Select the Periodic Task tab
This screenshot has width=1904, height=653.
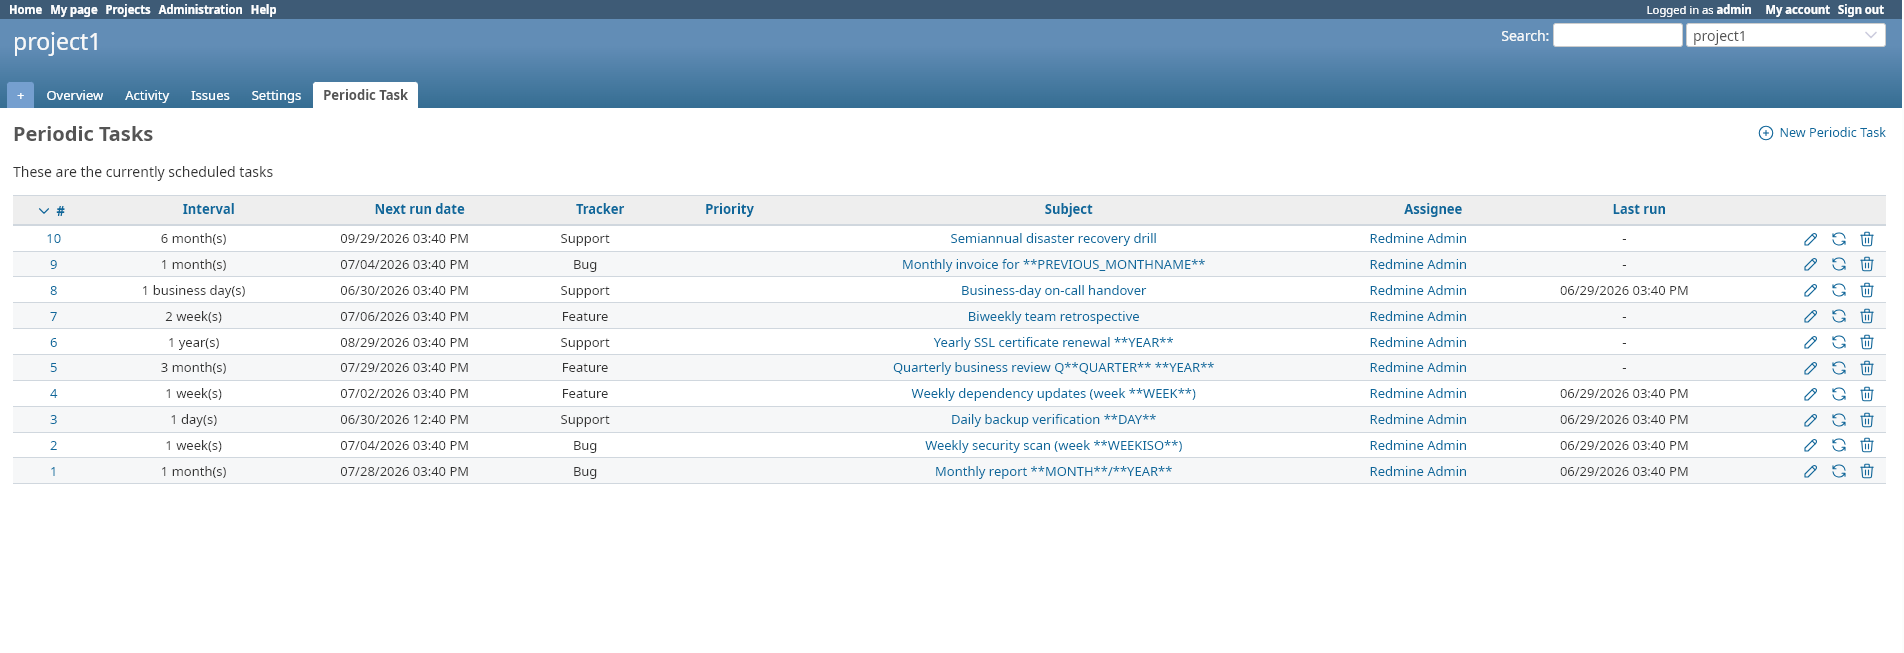(365, 95)
